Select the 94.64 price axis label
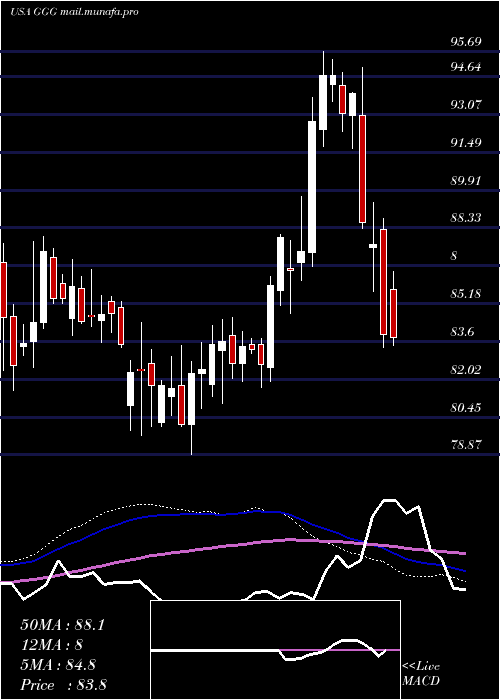 466,67
